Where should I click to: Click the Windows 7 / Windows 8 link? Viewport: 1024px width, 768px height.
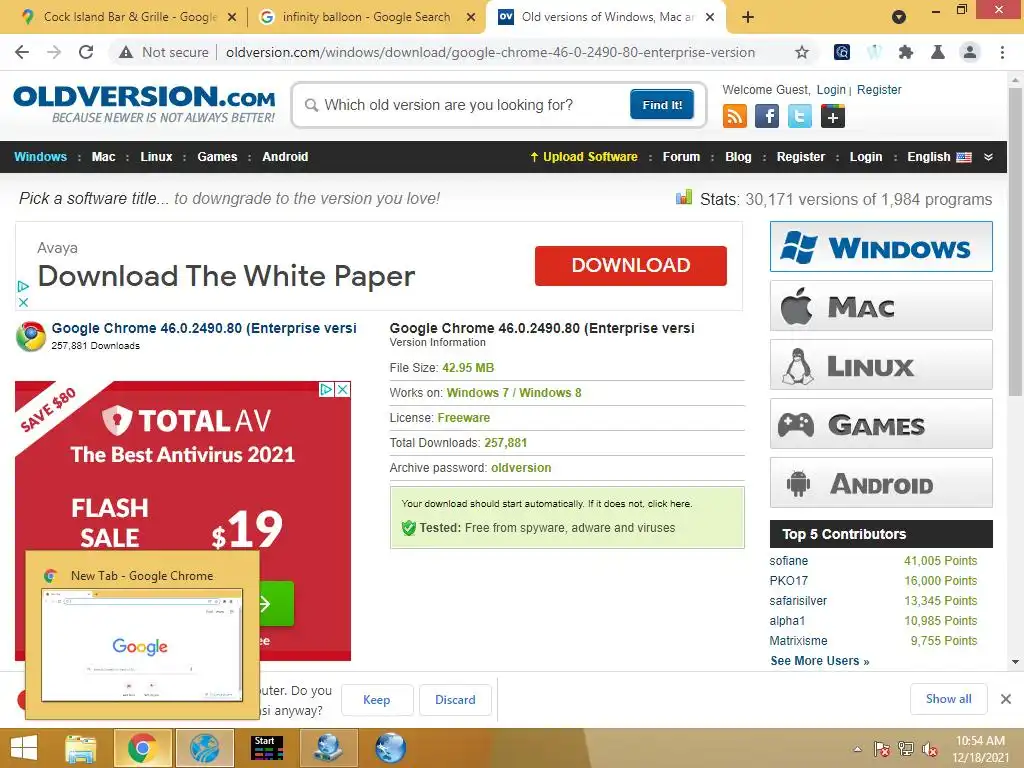pos(514,392)
